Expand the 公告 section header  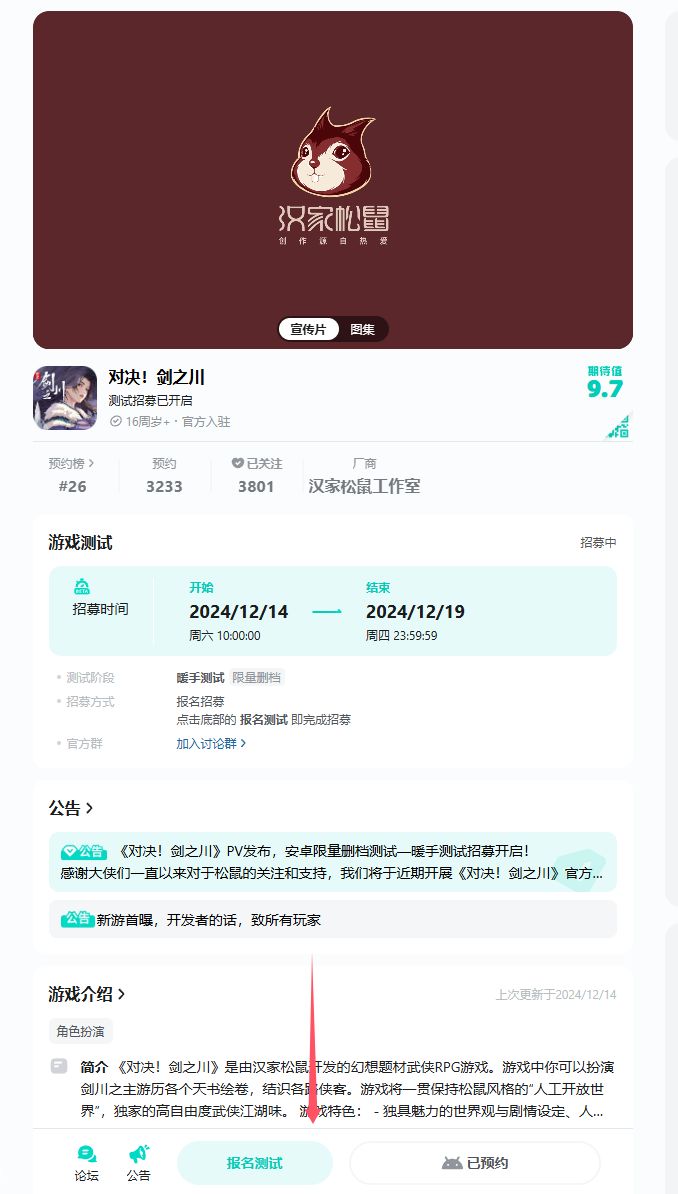[71, 808]
